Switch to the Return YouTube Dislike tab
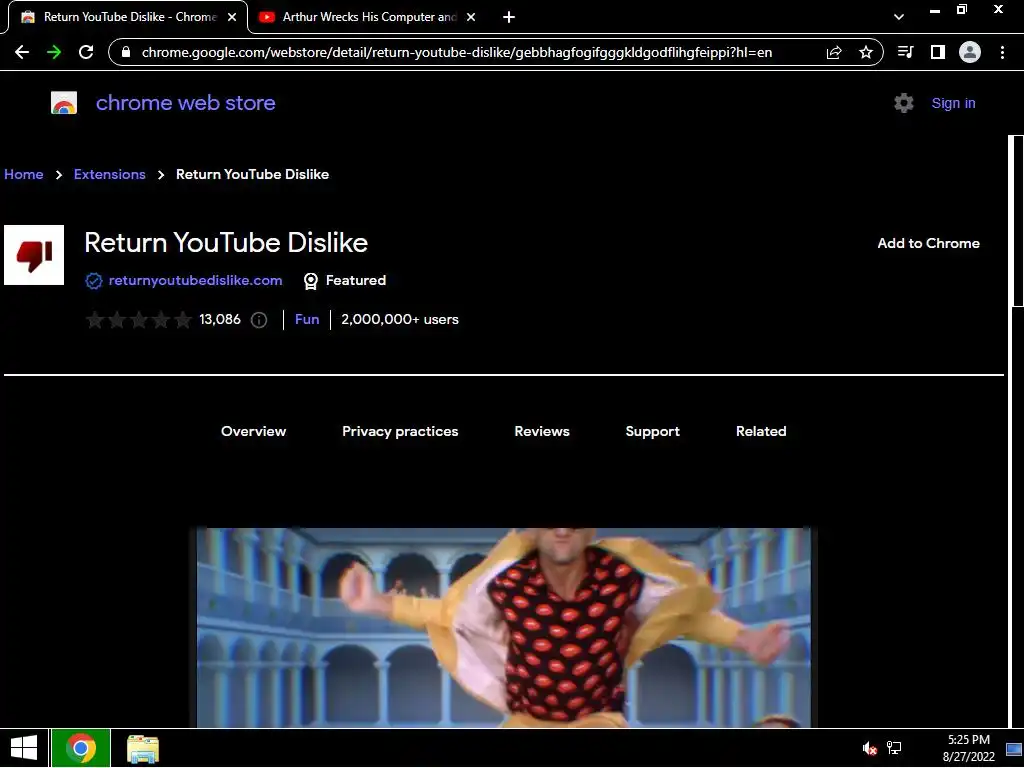 pyautogui.click(x=127, y=17)
